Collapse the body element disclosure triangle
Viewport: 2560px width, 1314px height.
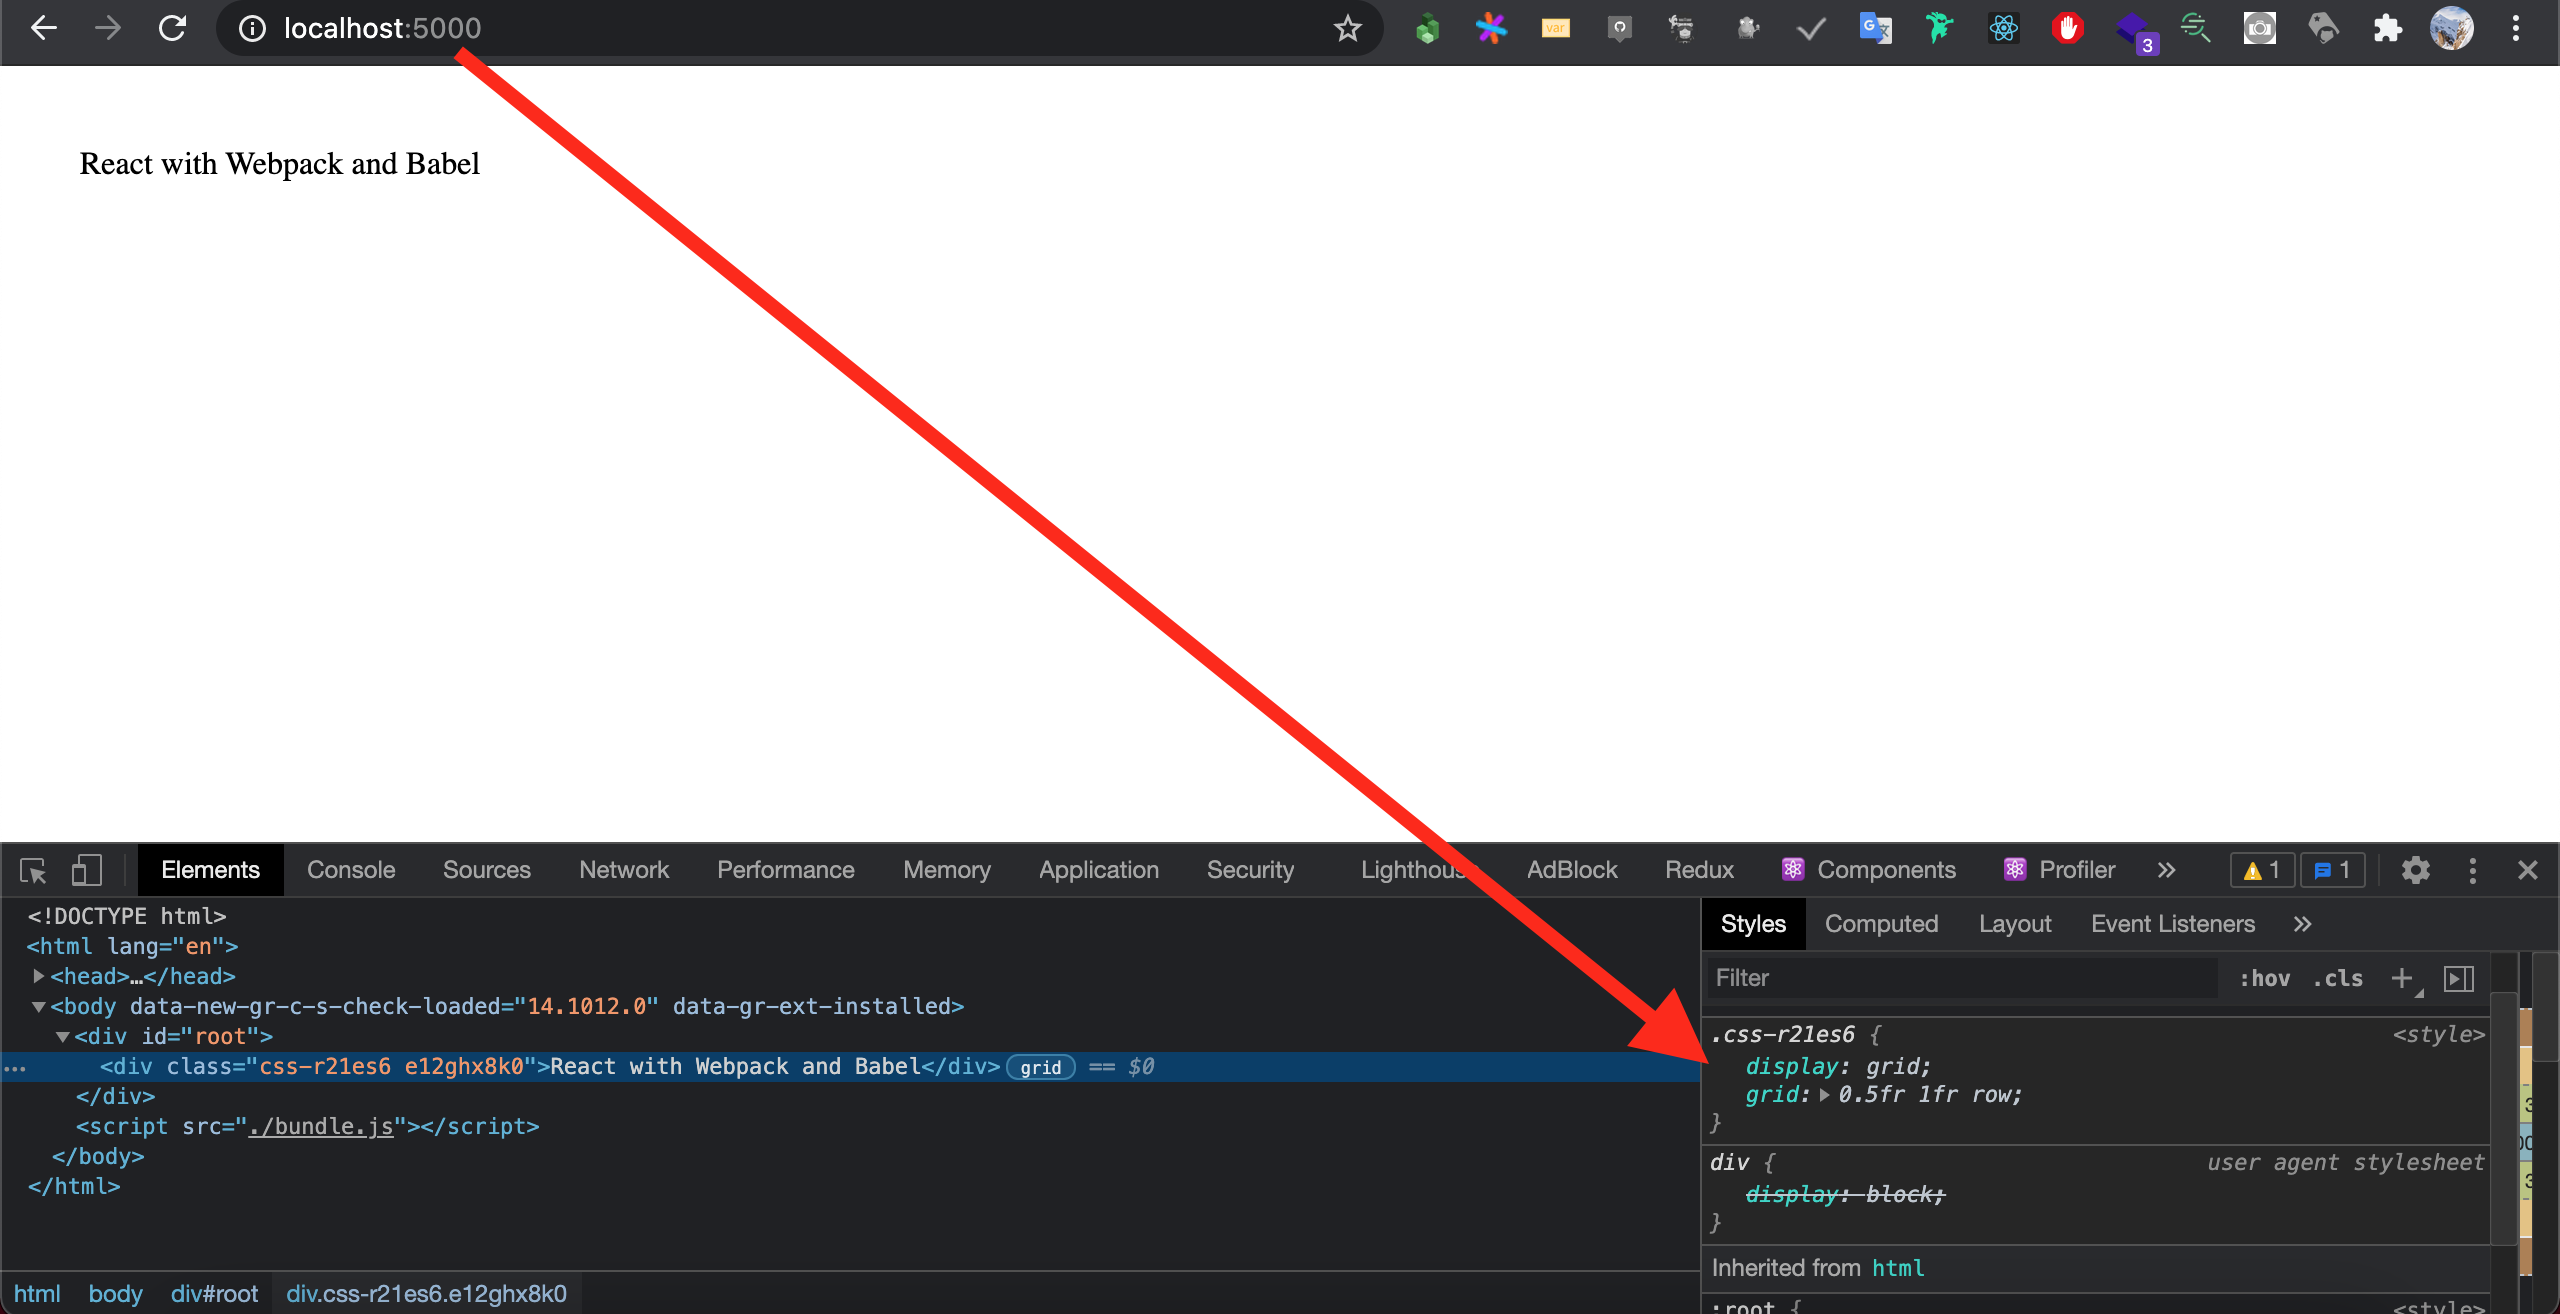pos(37,1006)
